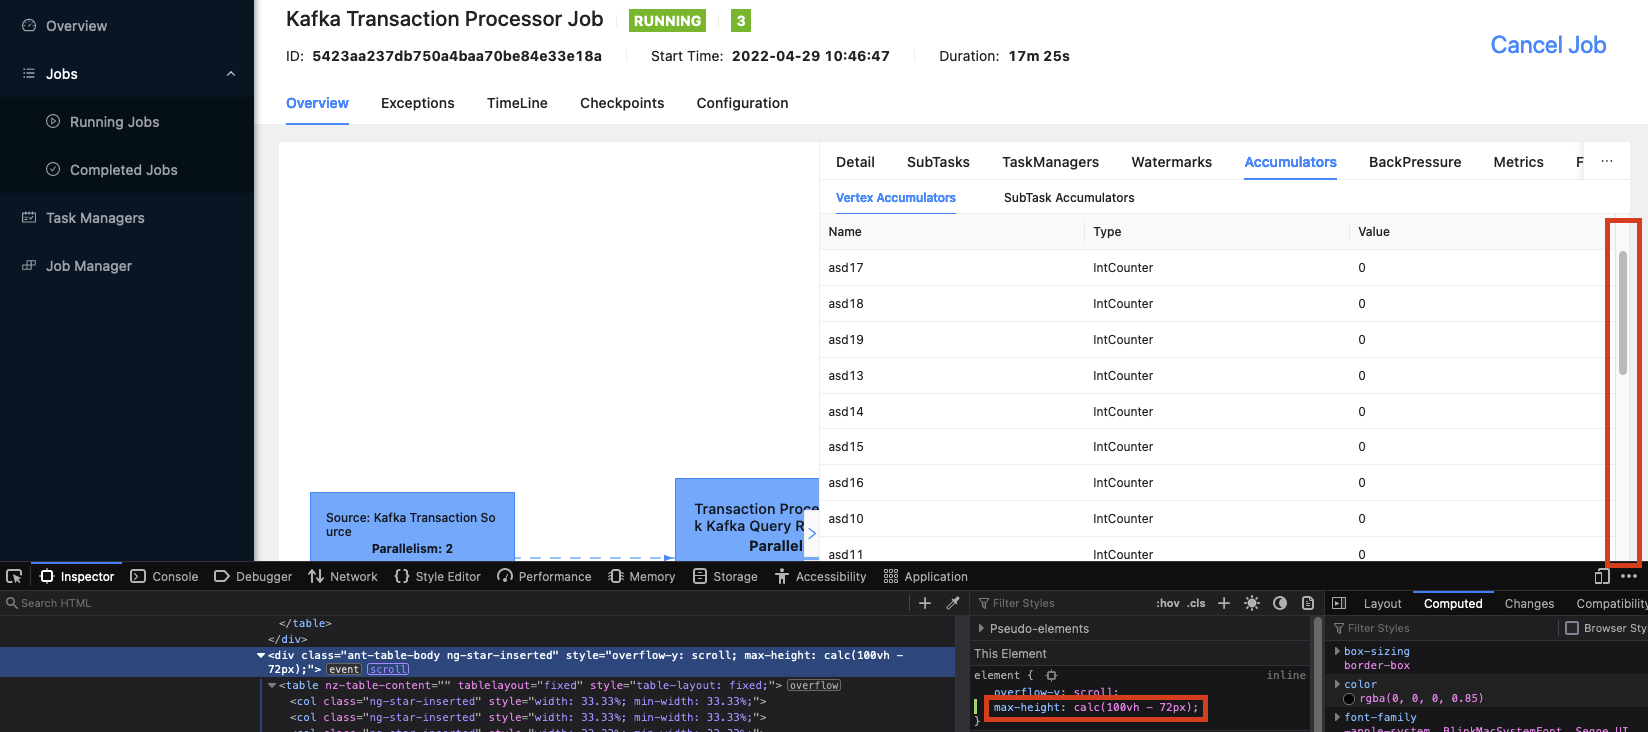Expand the Pseudo-elements section
This screenshot has width=1648, height=732.
(x=981, y=628)
